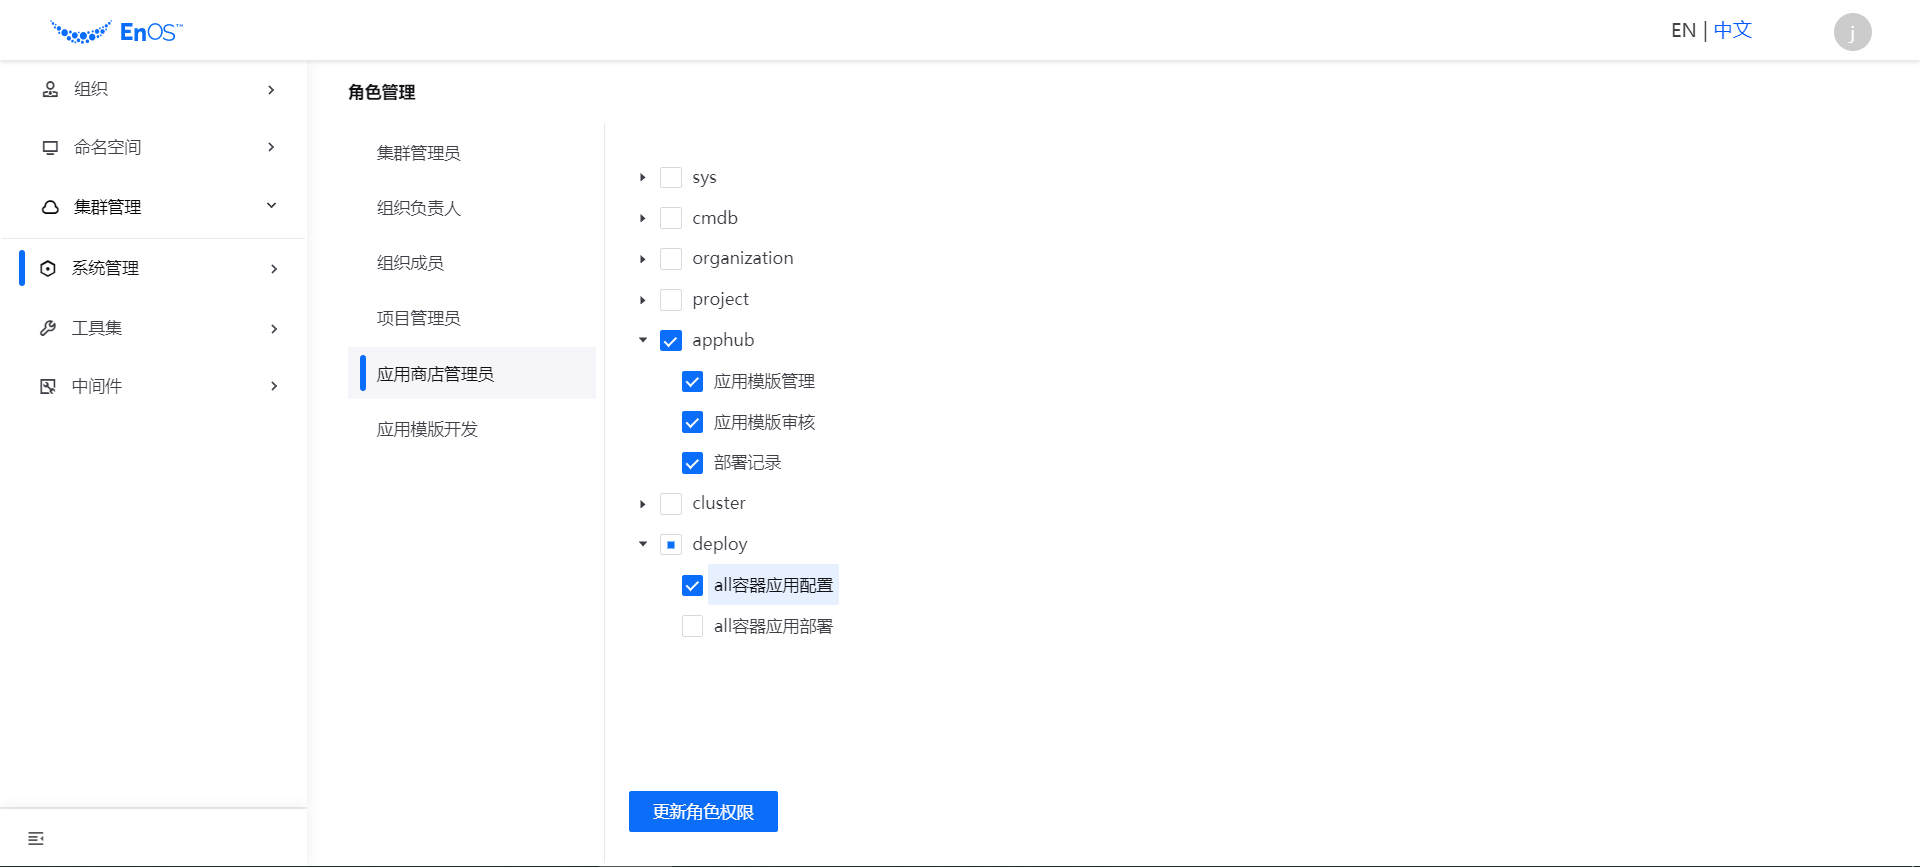The height and width of the screenshot is (867, 1920).
Task: Uncheck the 部署记录 checkbox
Action: pyautogui.click(x=692, y=463)
